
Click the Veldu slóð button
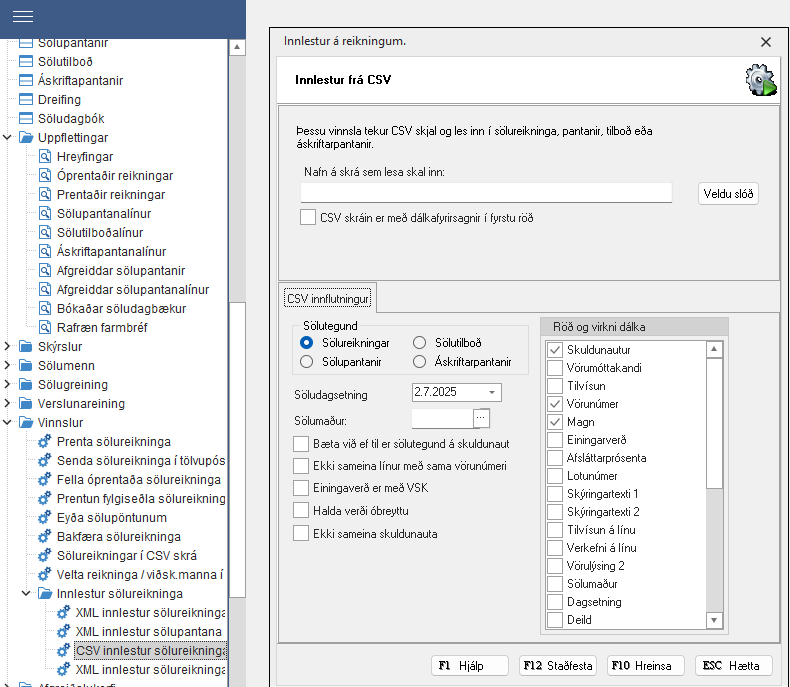tap(728, 194)
